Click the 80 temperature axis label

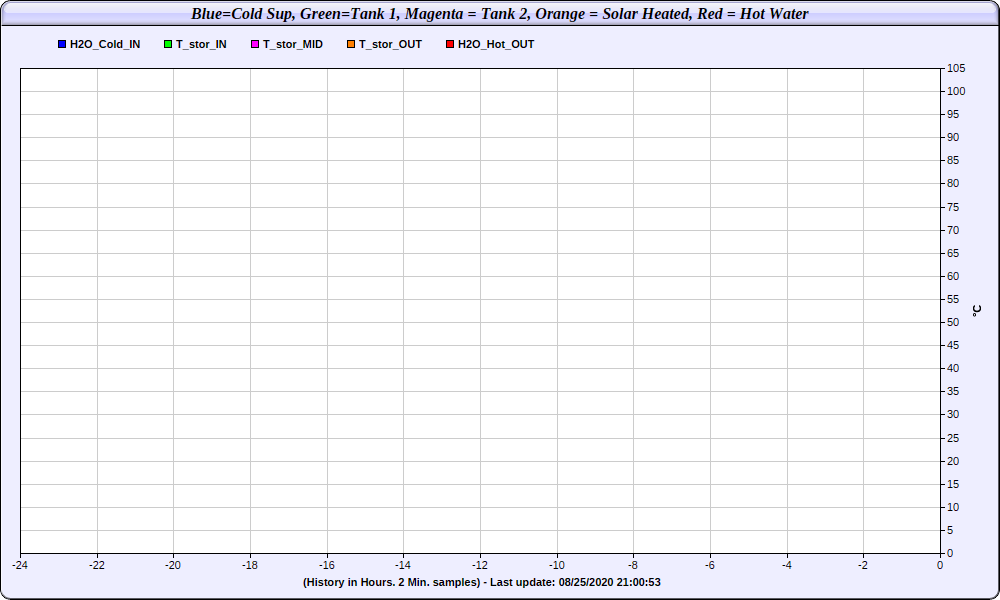(953, 183)
